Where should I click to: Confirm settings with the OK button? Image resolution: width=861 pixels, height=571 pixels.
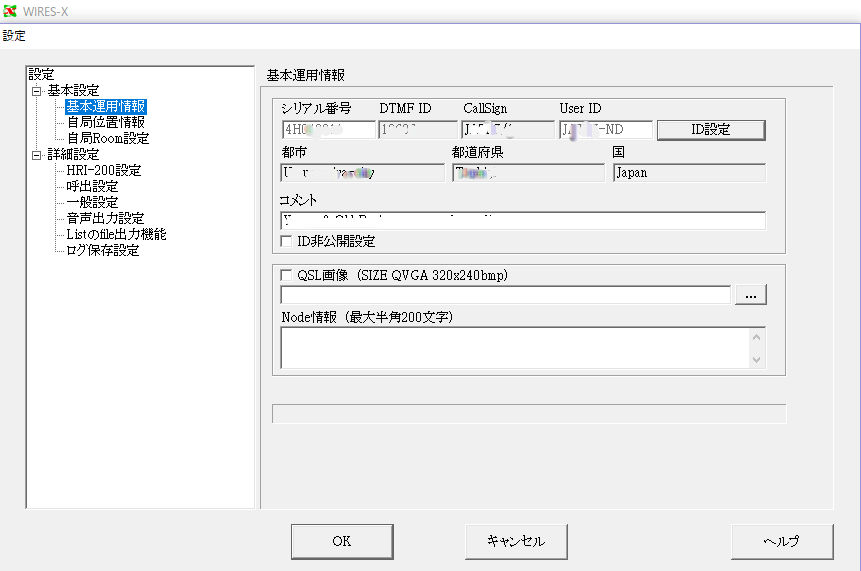342,541
